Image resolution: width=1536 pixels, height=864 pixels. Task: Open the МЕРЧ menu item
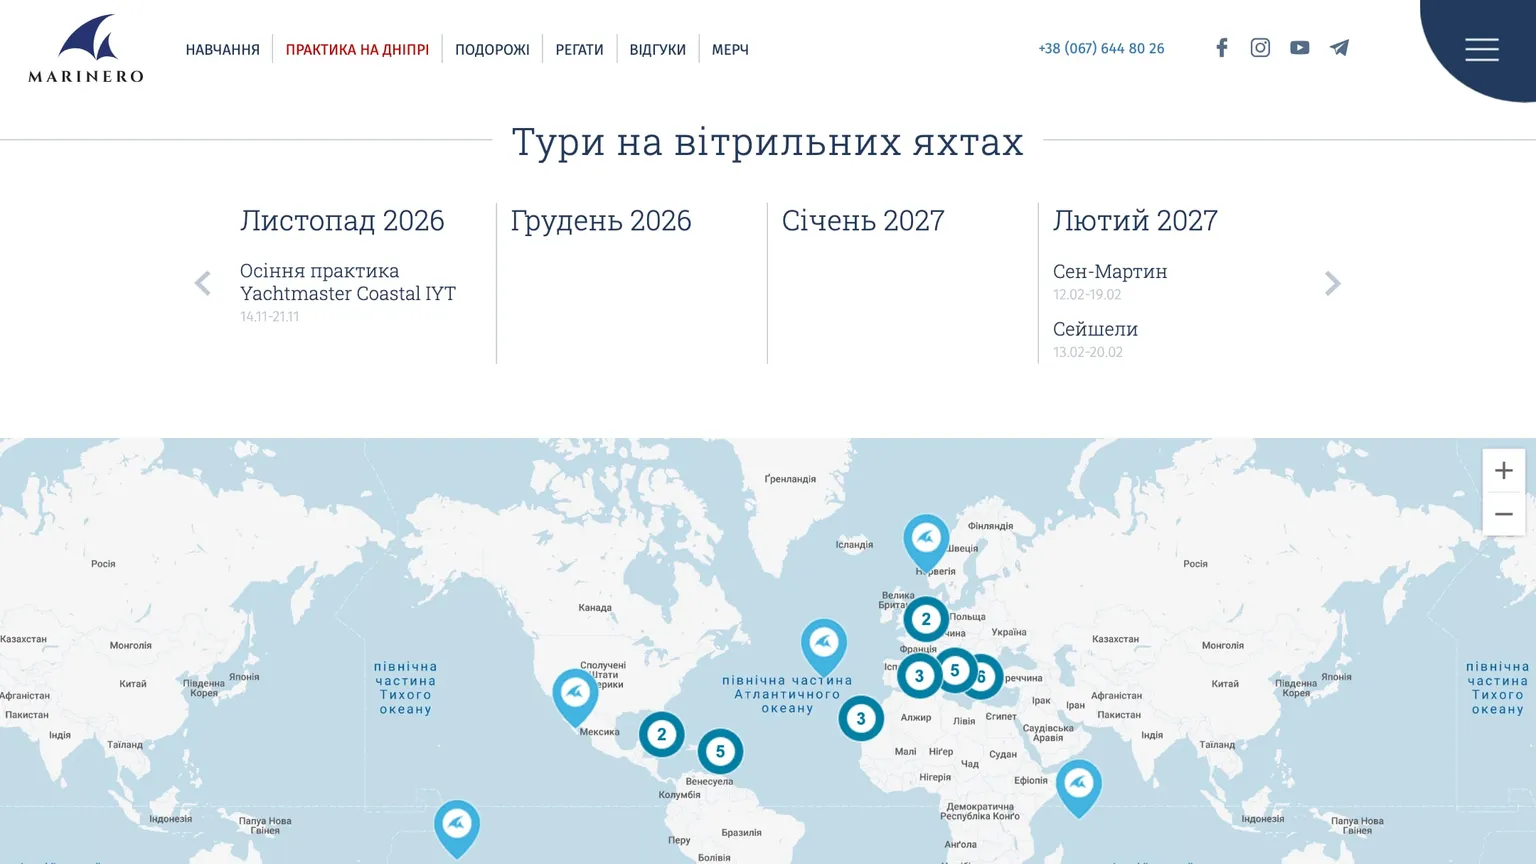tap(730, 49)
